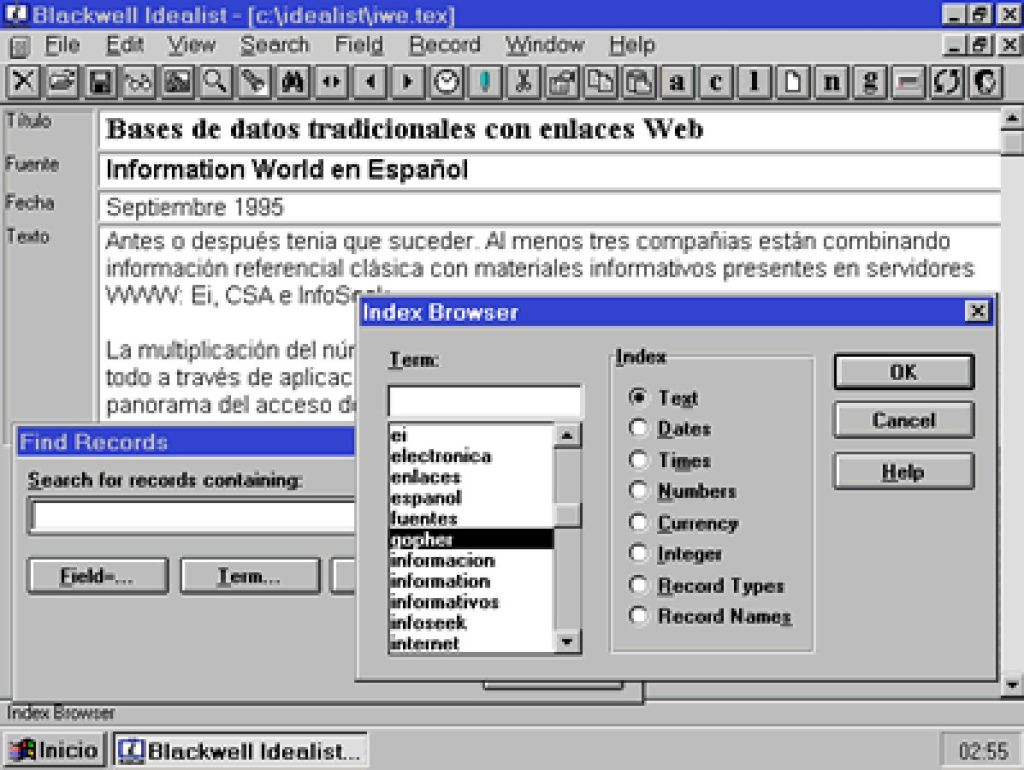Click the magnifying glass toolbar icon
The image size is (1024, 770).
(x=214, y=82)
